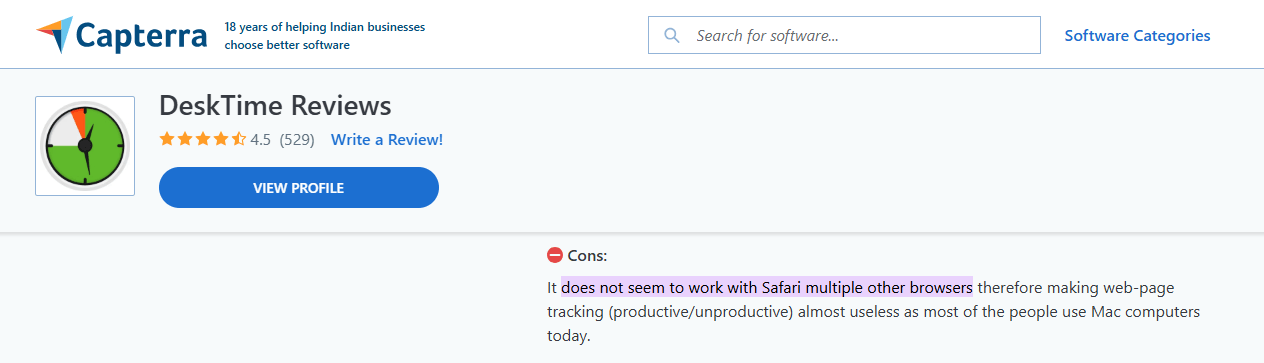Click the DeskTime clock logo thumbnail
1264x363 pixels.
point(85,146)
